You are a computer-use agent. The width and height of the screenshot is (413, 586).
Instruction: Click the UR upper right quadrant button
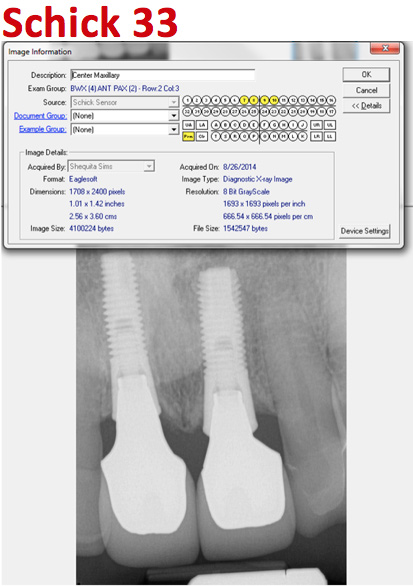coord(316,125)
